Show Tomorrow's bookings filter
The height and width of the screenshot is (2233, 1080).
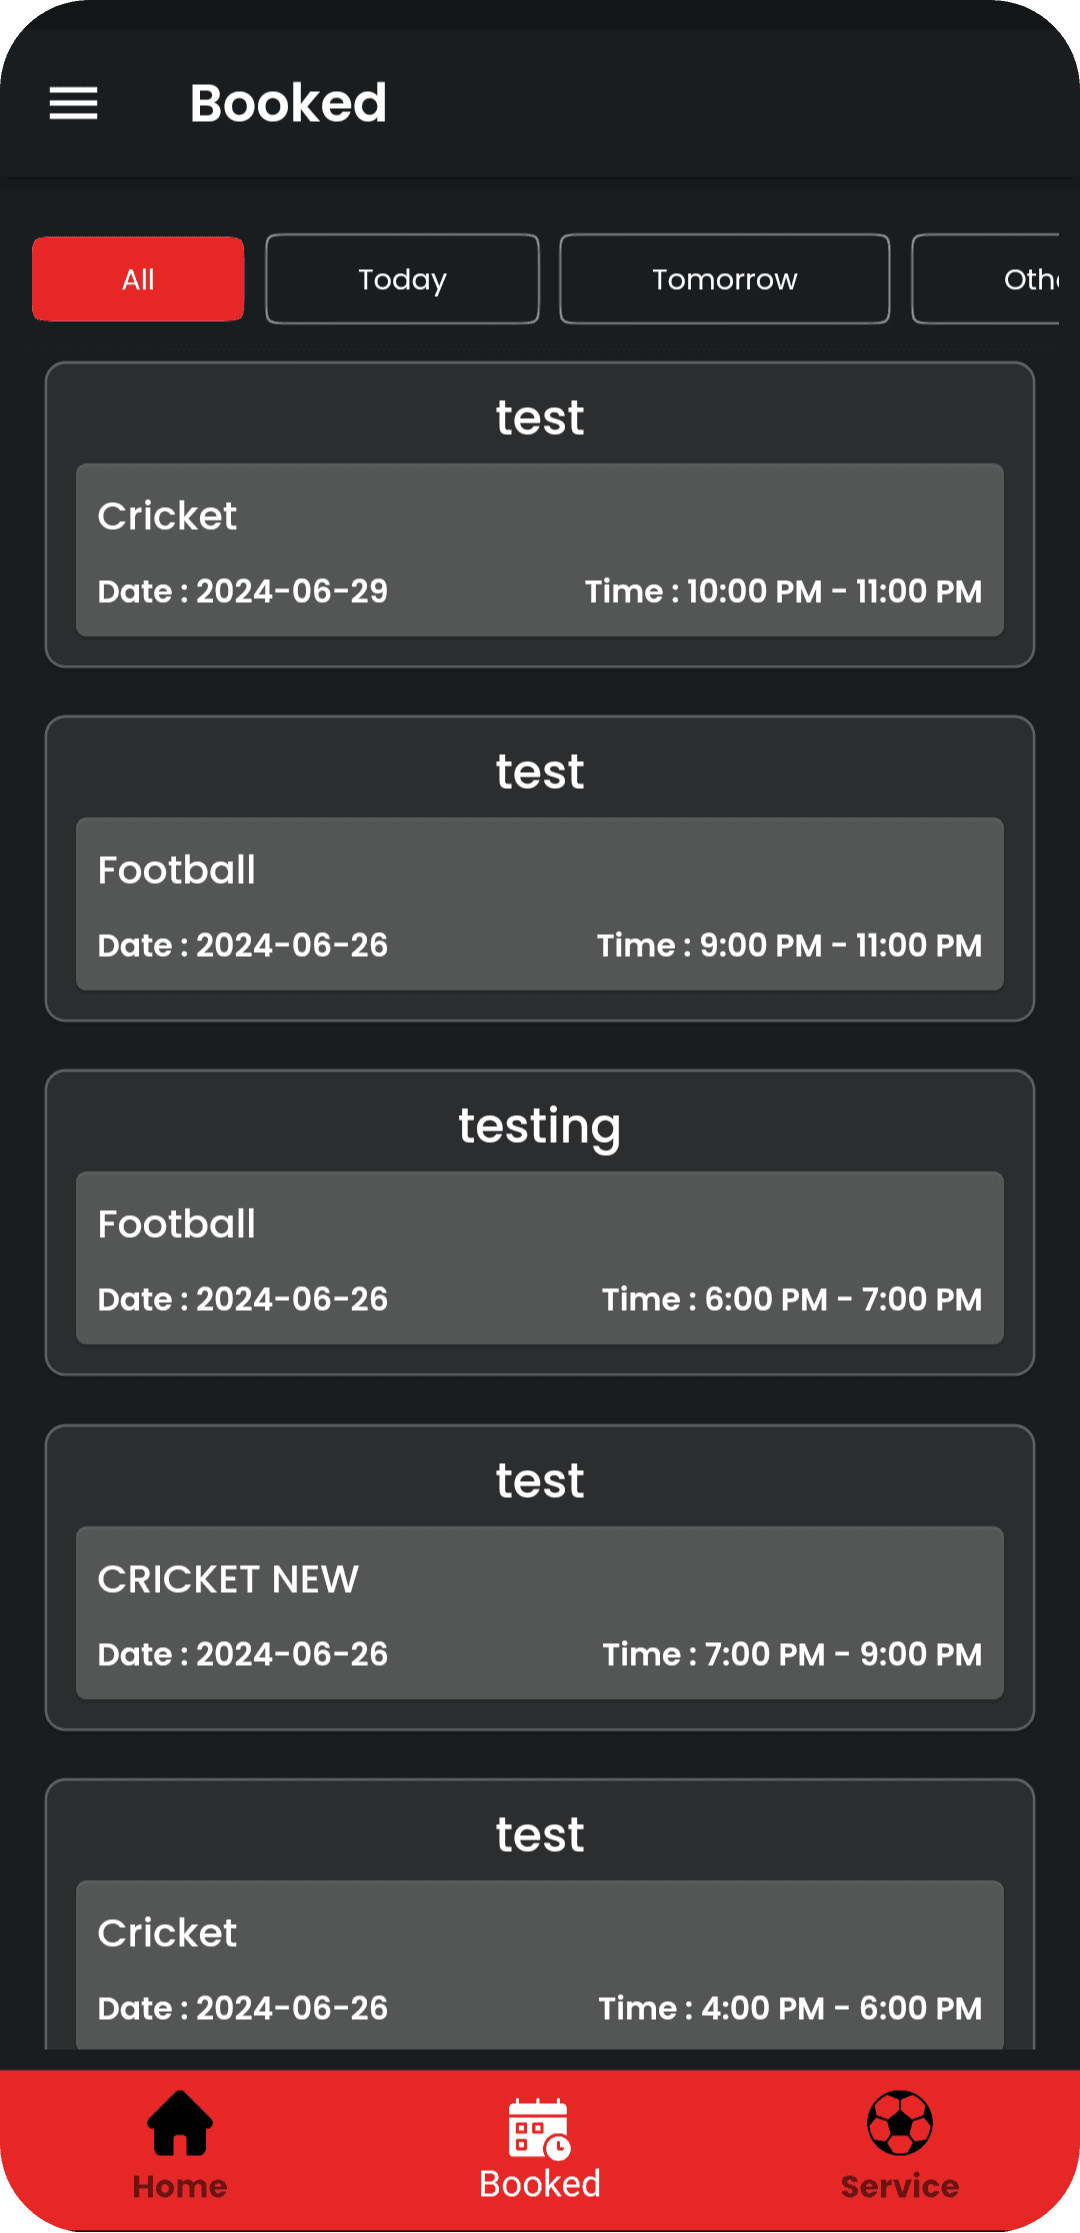pos(724,279)
